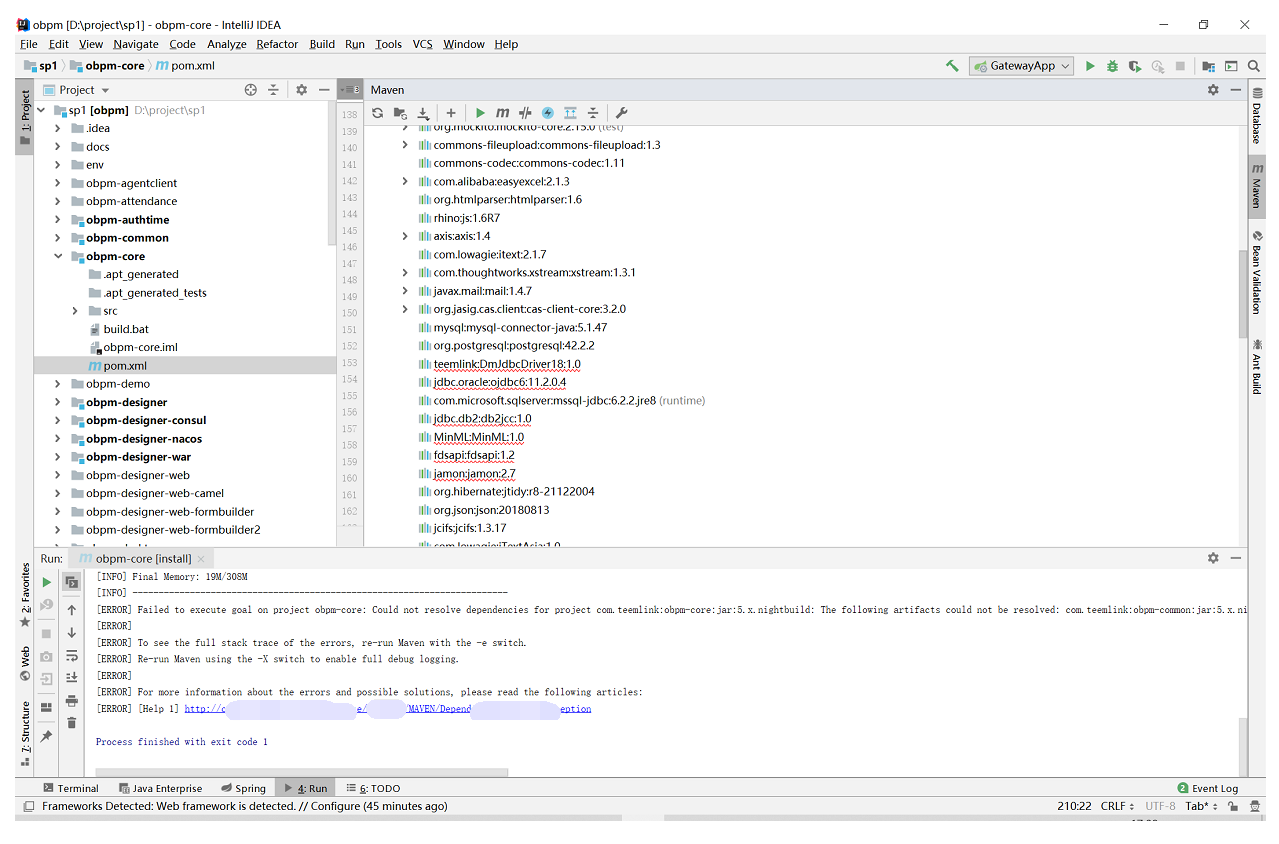Open Maven Settings wrench icon
This screenshot has width=1279, height=844.
click(621, 113)
